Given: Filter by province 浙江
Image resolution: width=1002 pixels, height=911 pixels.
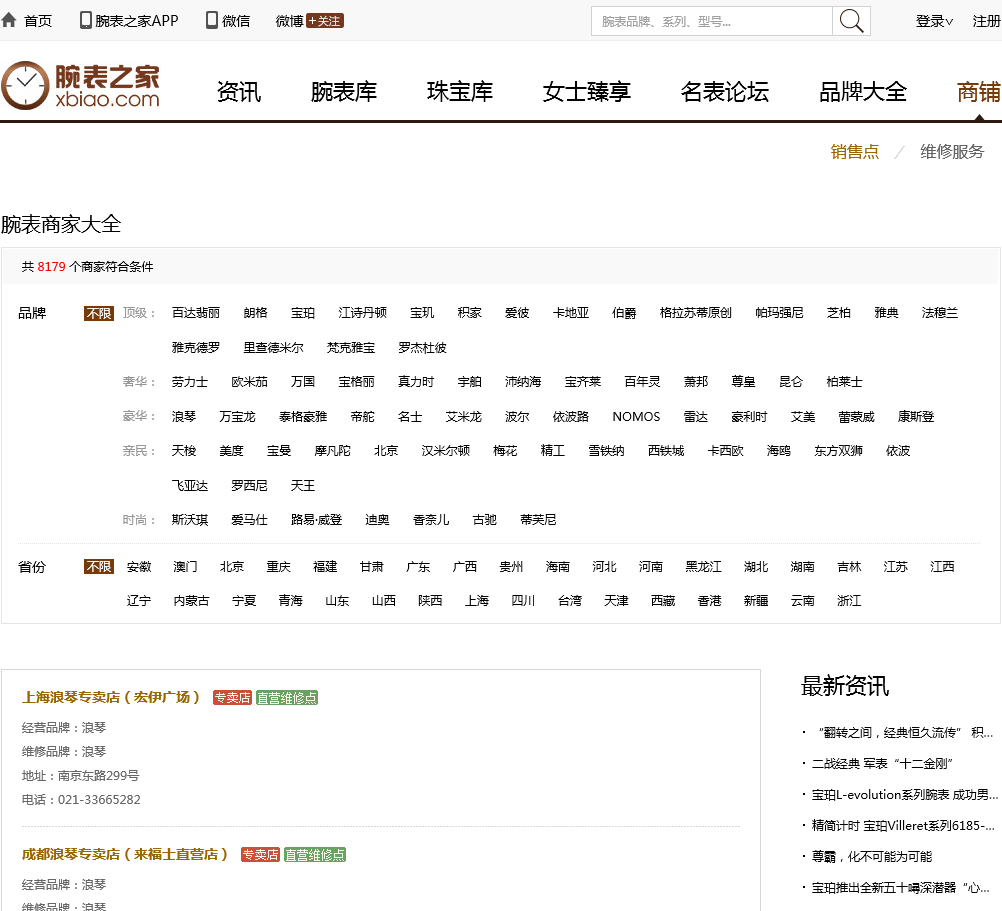Looking at the screenshot, I should tap(849, 601).
